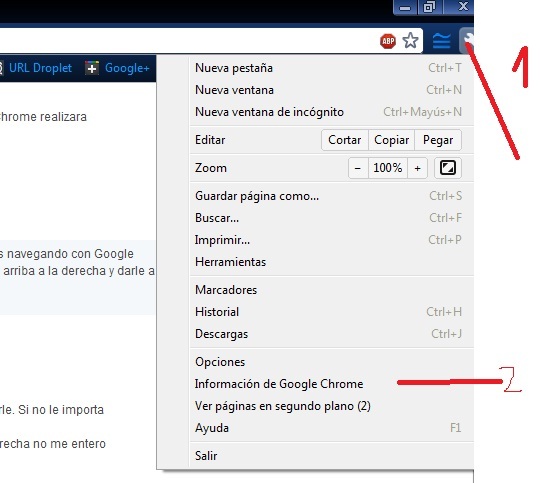Open Descargas from the menu
The width and height of the screenshot is (541, 483).
pos(332,334)
